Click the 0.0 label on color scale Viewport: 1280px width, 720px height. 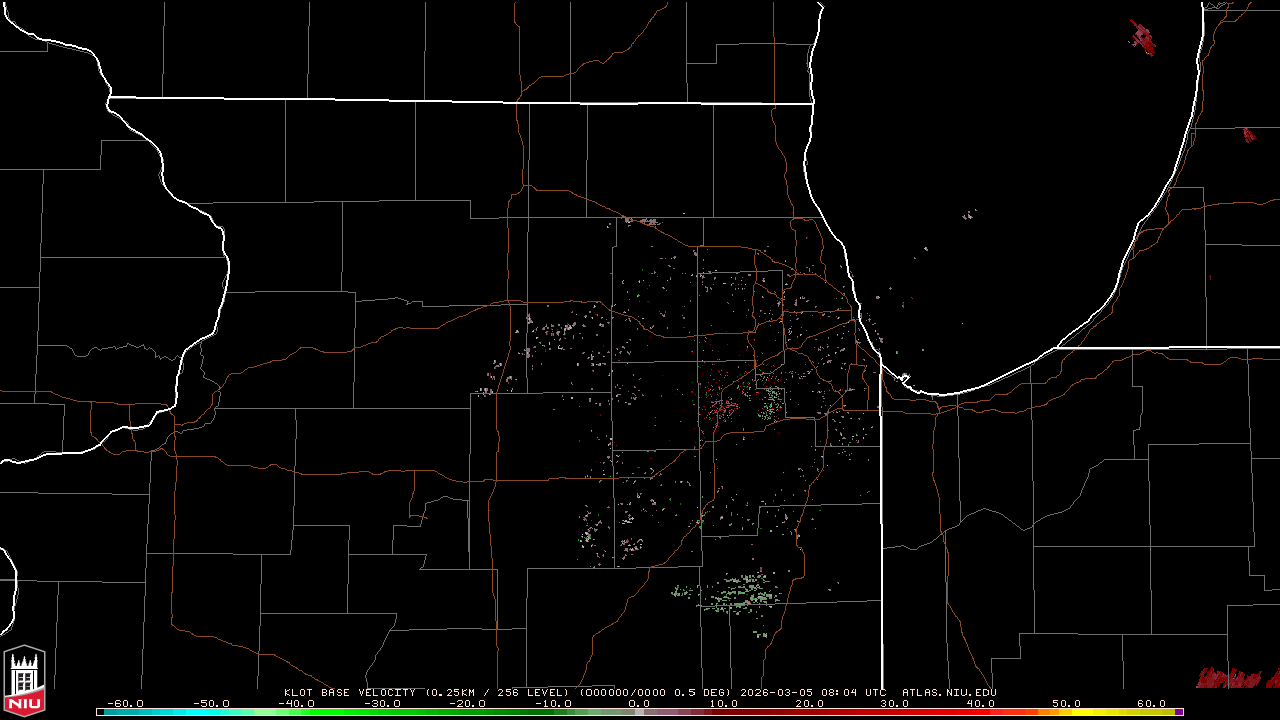tap(640, 704)
